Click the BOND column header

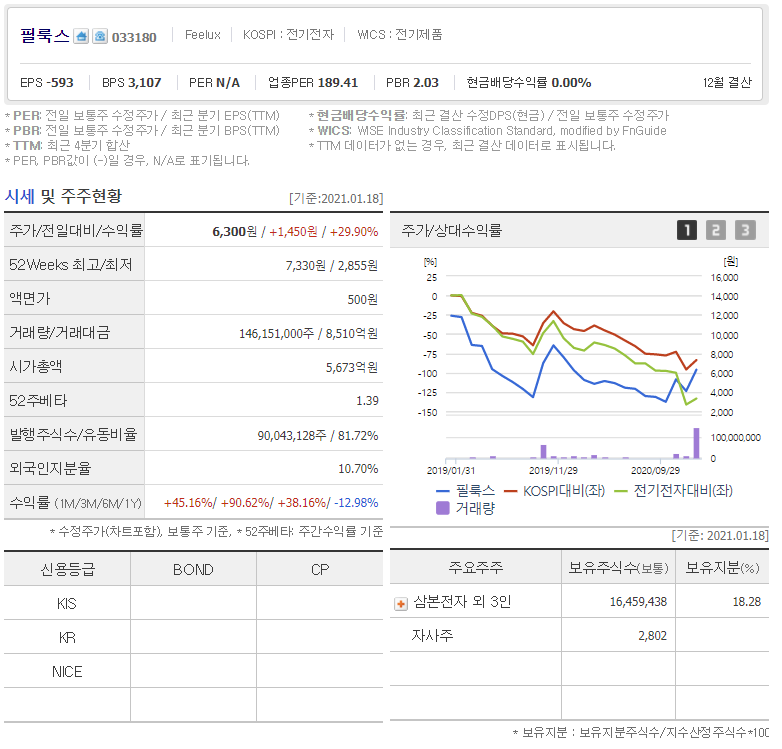click(193, 569)
